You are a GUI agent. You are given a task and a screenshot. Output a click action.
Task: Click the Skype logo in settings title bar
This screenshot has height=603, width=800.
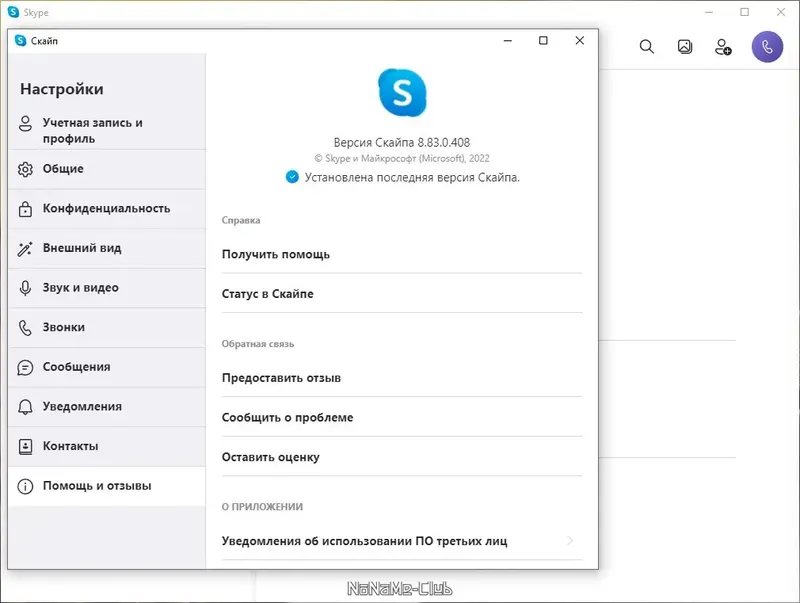[x=20, y=41]
